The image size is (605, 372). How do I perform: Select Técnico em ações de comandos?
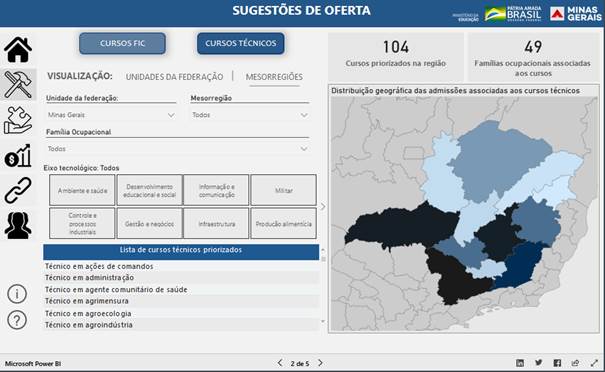click(99, 266)
